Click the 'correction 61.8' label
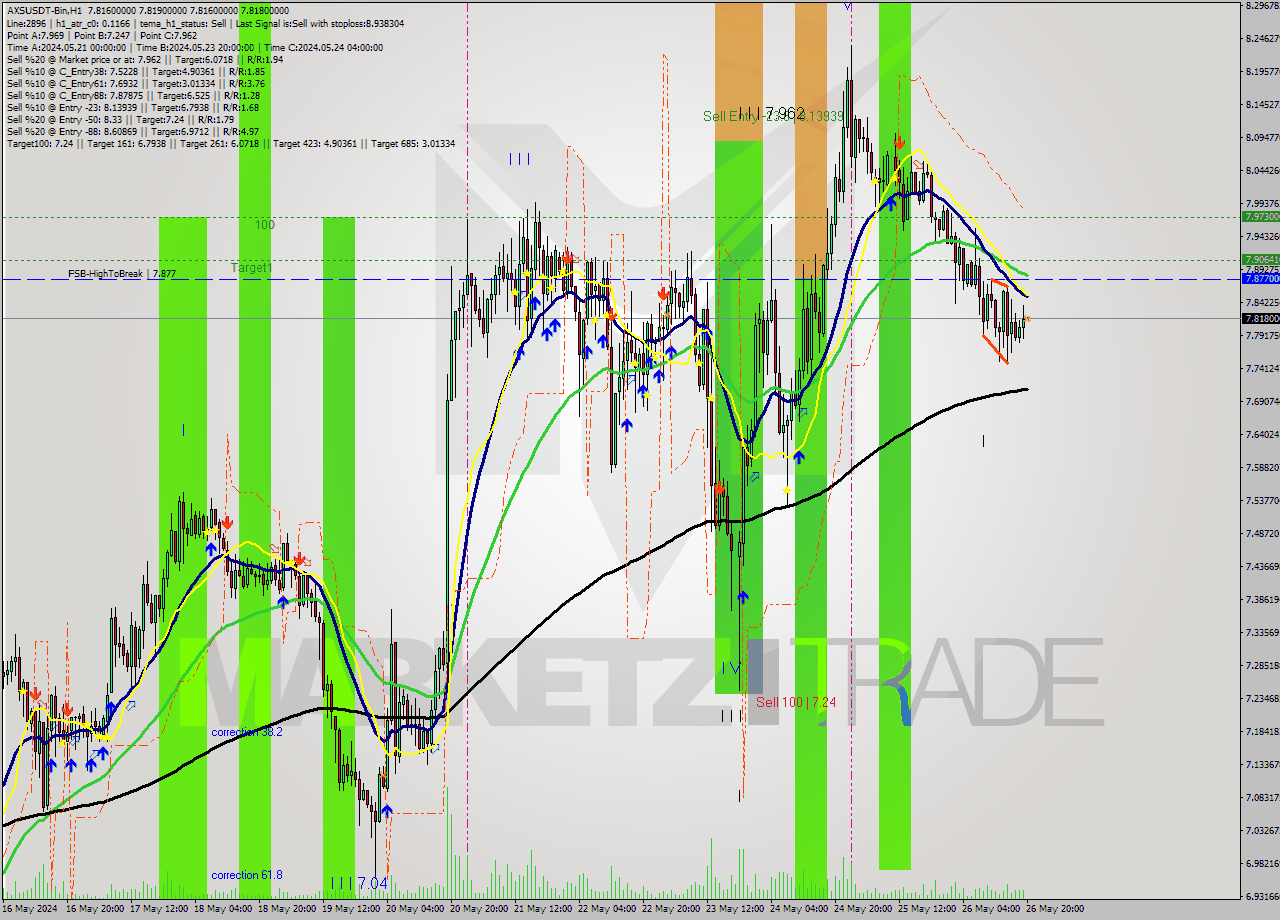Viewport: 1280px width, 920px height. (x=247, y=875)
